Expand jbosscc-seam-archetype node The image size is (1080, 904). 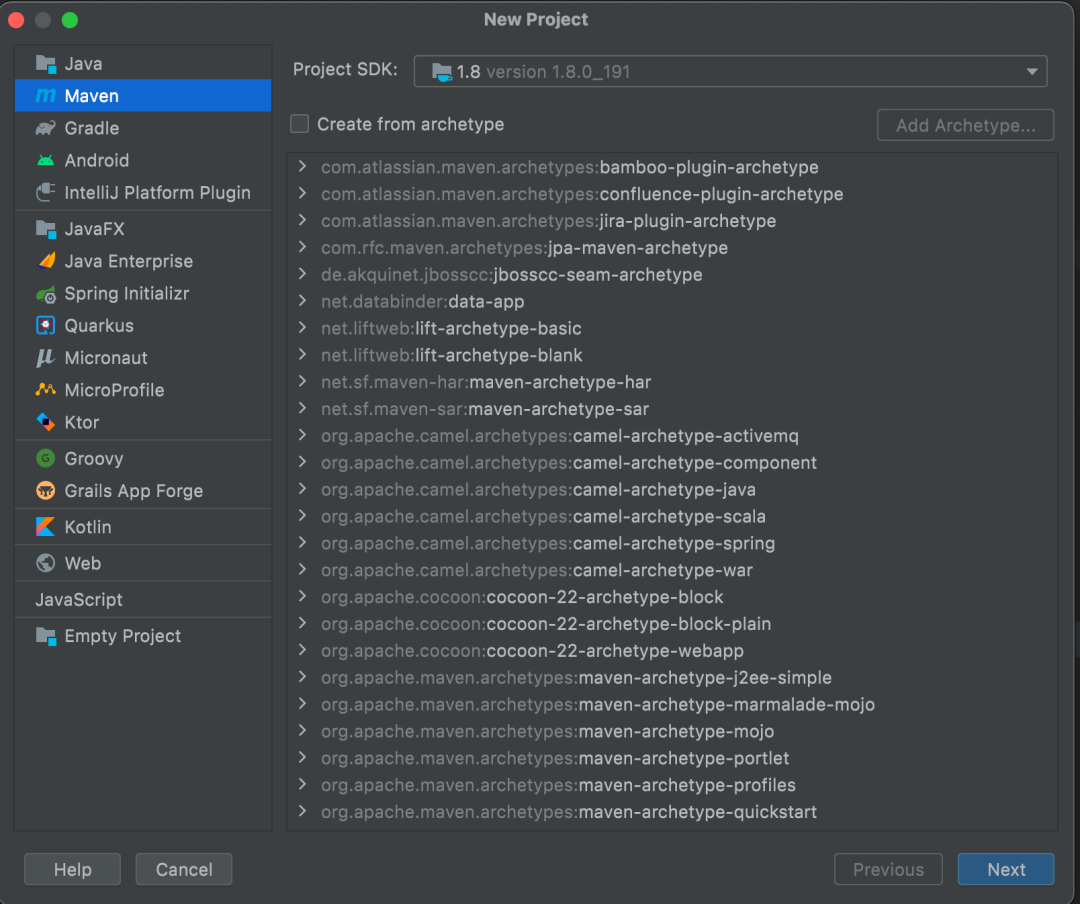pyautogui.click(x=302, y=274)
